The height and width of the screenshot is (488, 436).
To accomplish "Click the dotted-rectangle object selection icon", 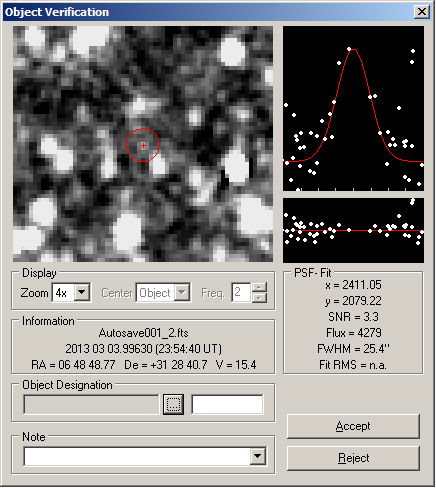I will tap(173, 405).
